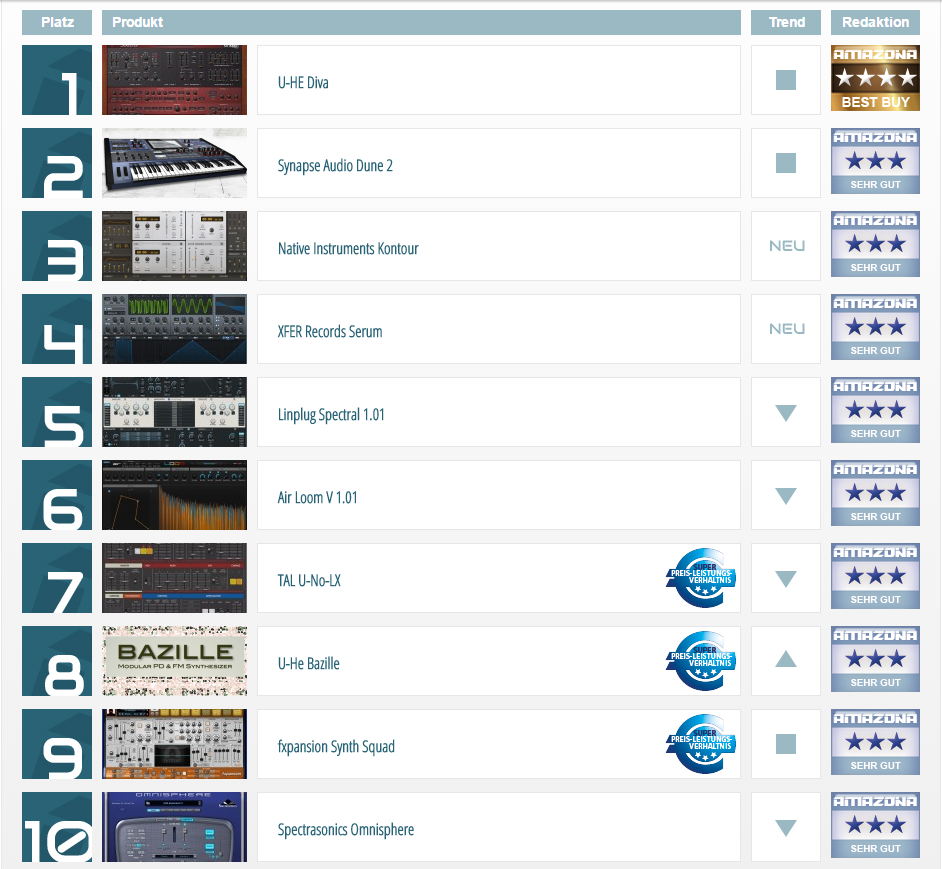Click the Bazille logo thumbnail

174,660
